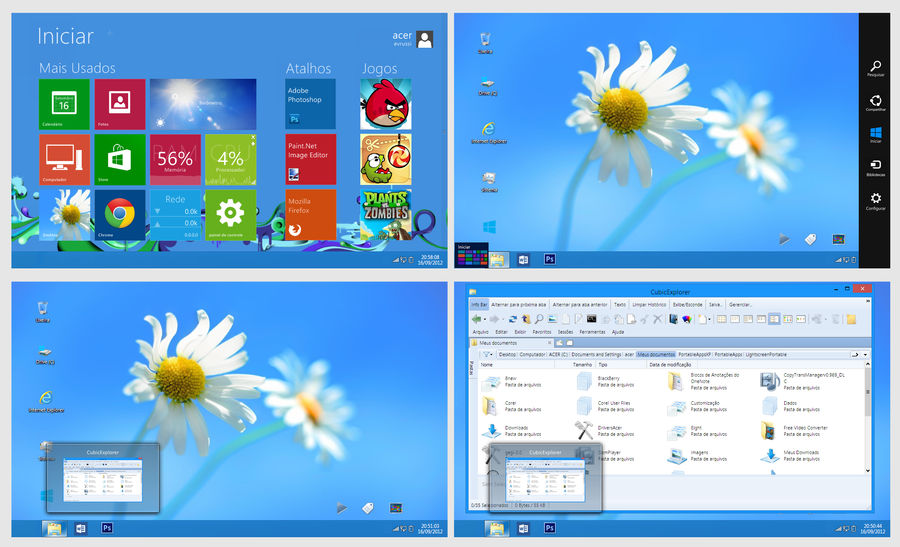Open the Ajuda menu
900x547 pixels.
pos(618,332)
